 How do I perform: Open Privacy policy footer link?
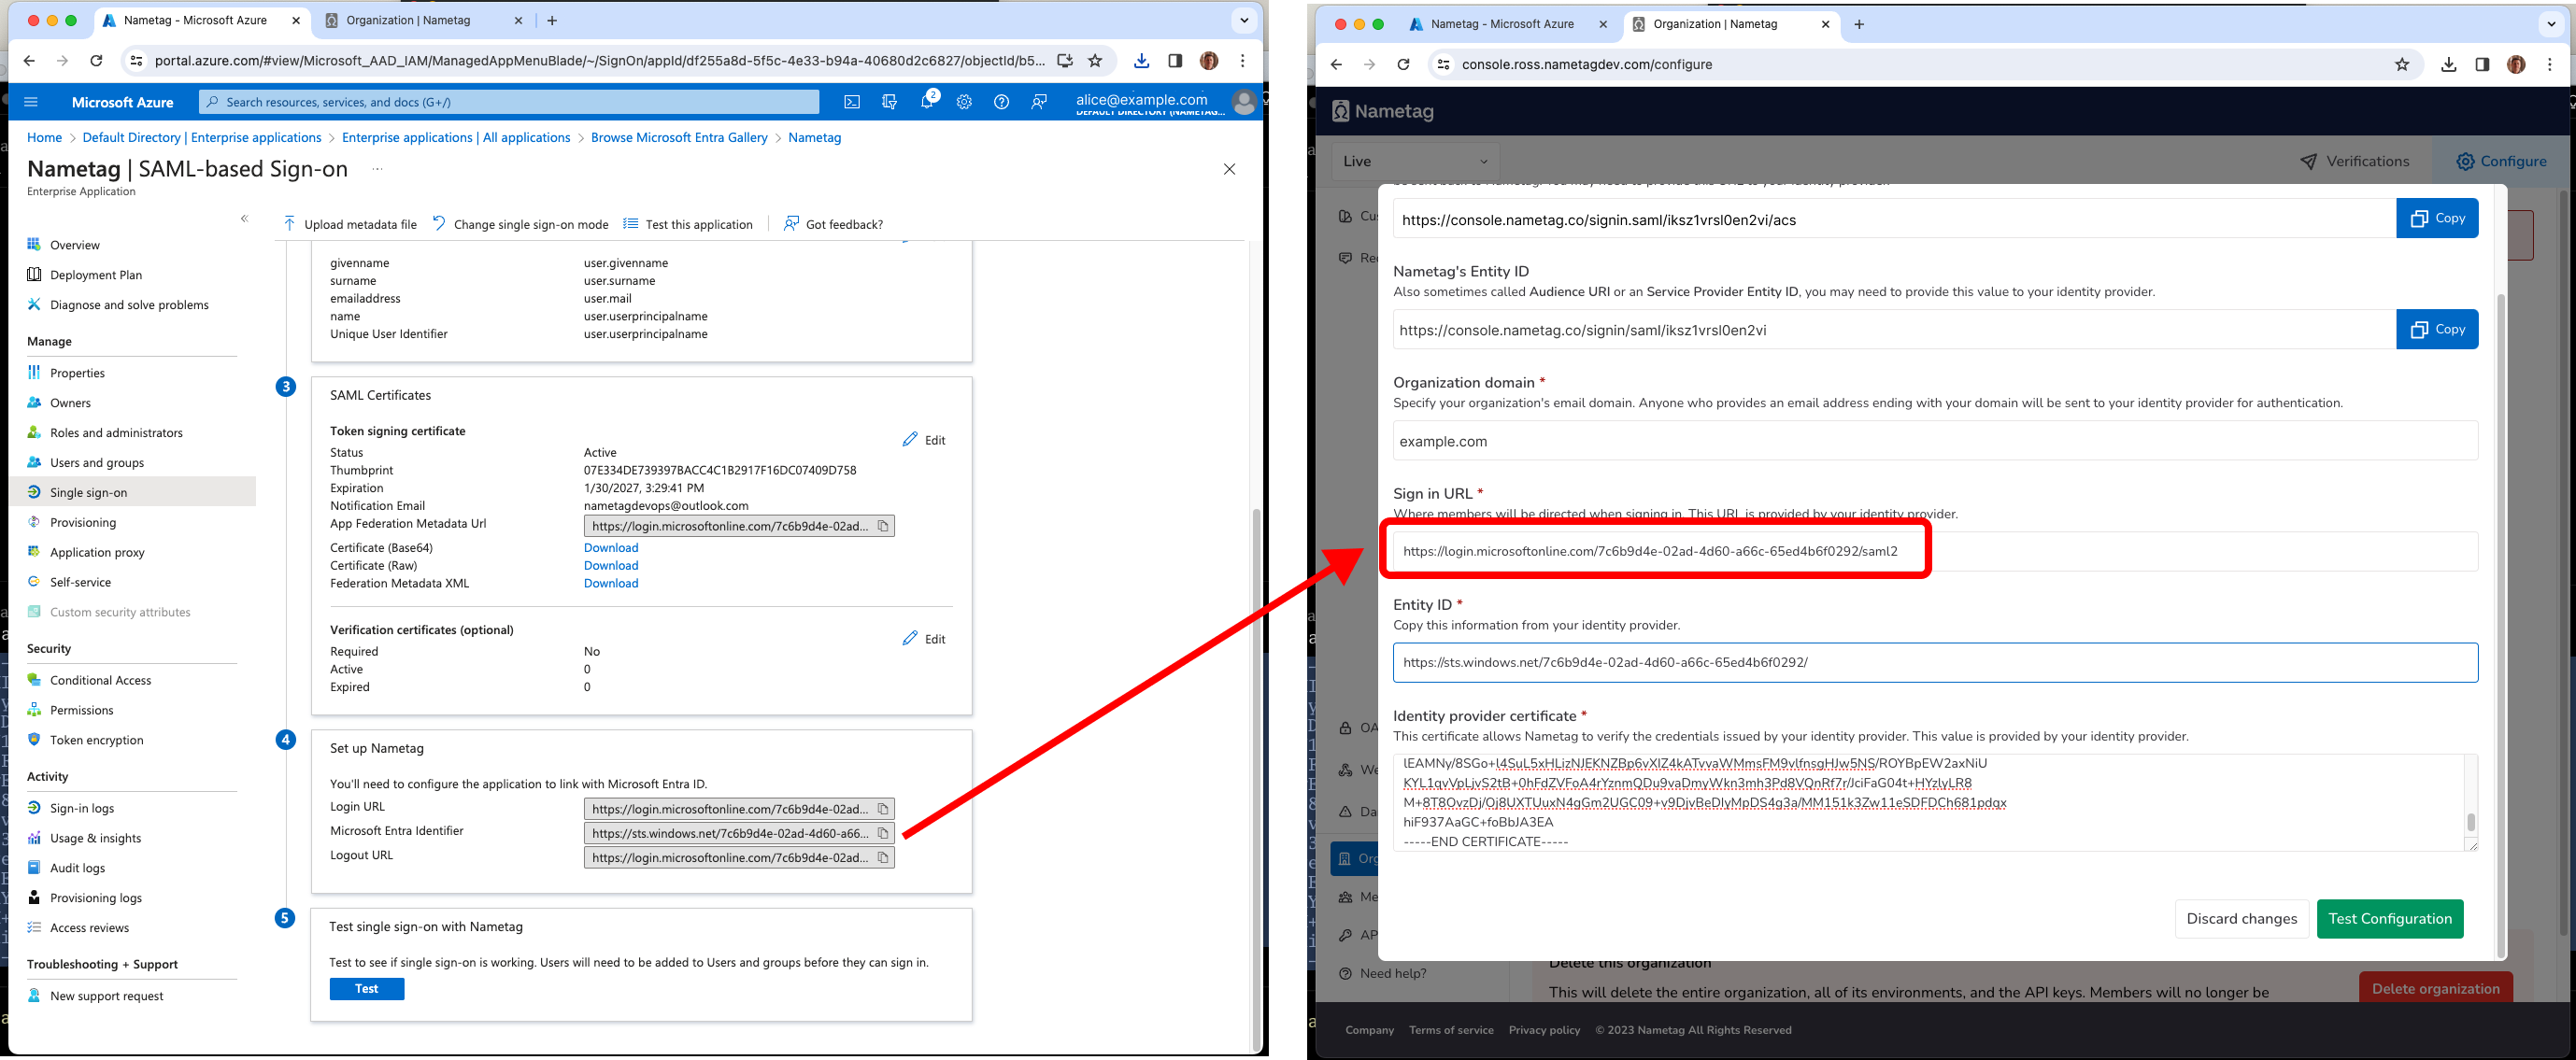[x=1544, y=1030]
